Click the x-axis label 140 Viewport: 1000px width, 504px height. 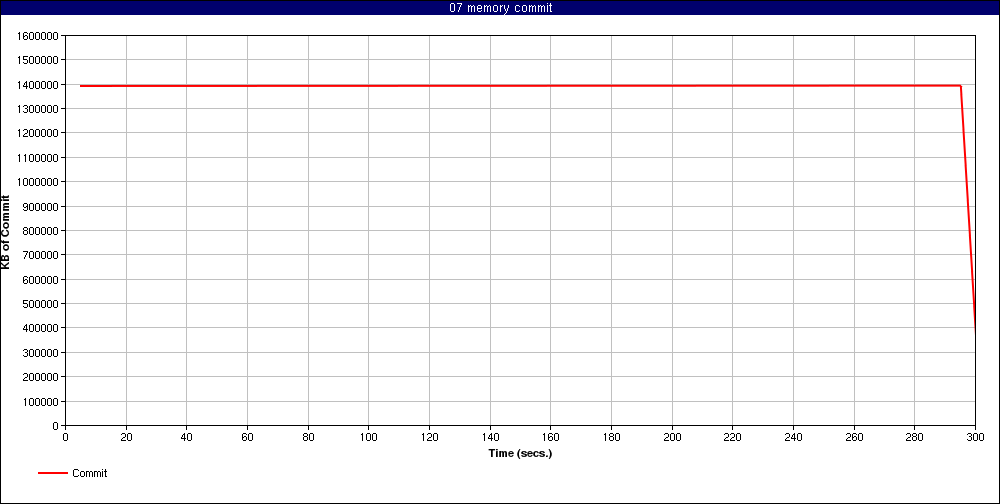click(x=490, y=437)
